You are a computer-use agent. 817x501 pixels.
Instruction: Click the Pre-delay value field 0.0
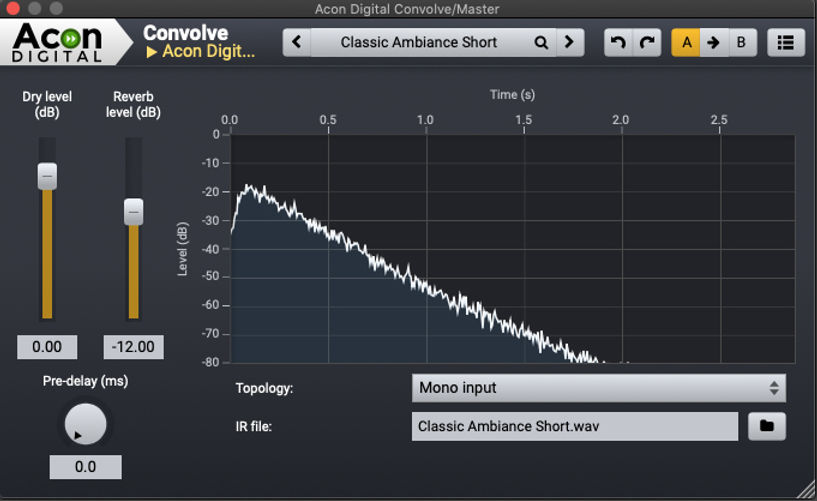coord(85,467)
